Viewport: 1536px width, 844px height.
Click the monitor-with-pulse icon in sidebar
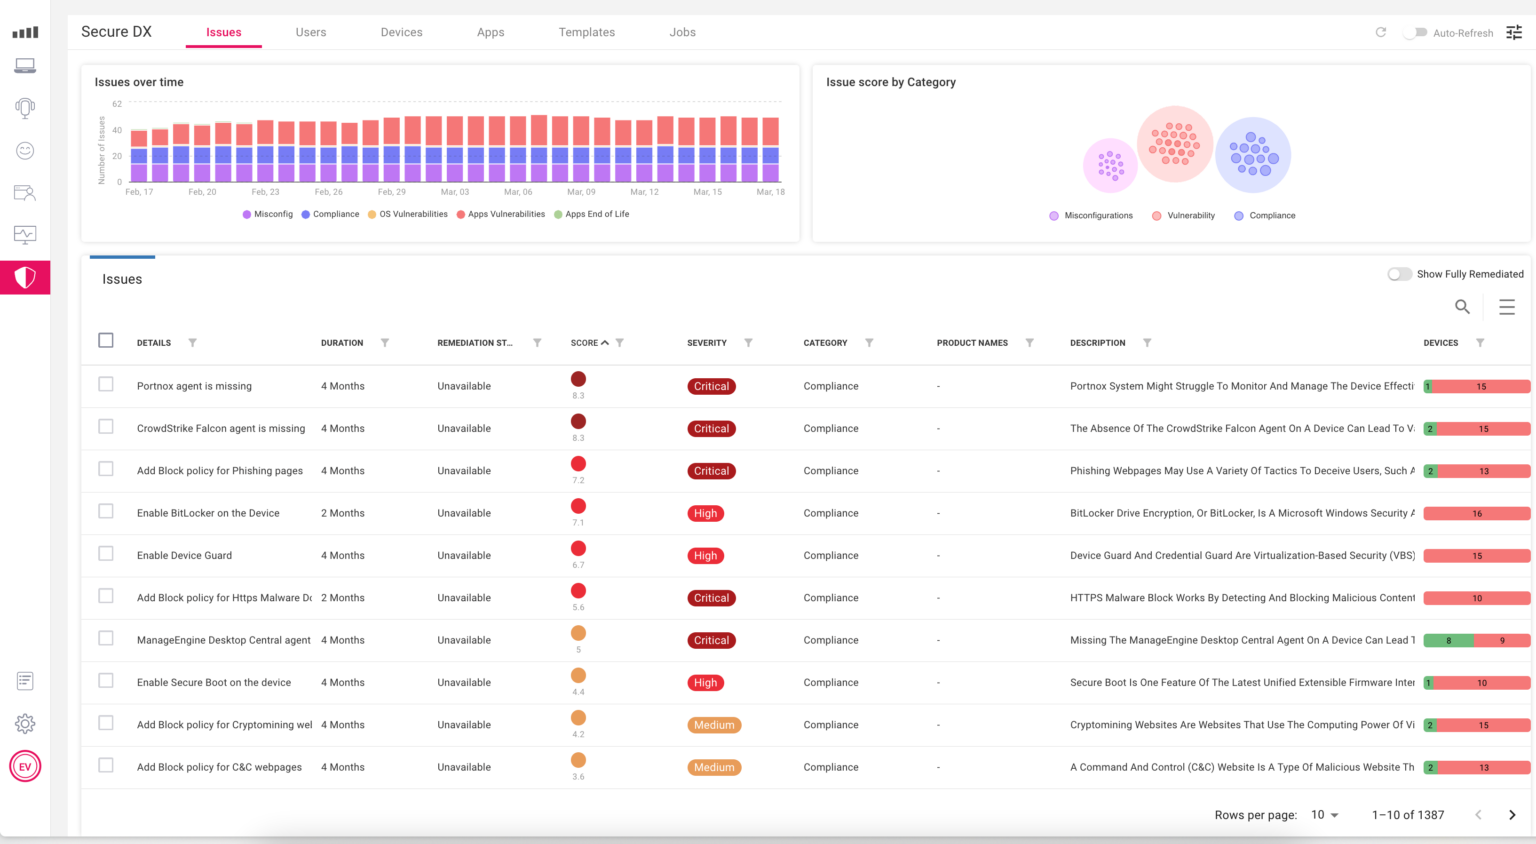pyautogui.click(x=24, y=235)
